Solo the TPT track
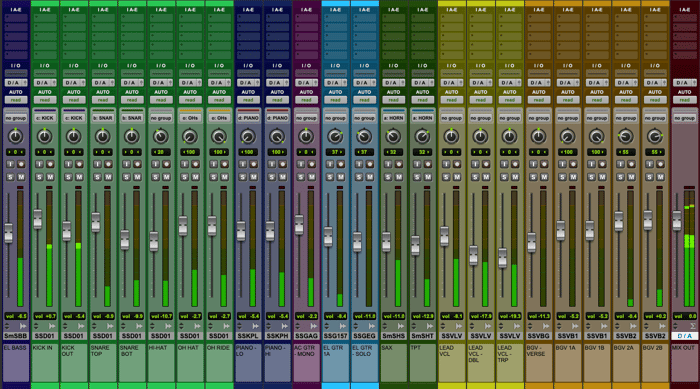 tap(417, 177)
